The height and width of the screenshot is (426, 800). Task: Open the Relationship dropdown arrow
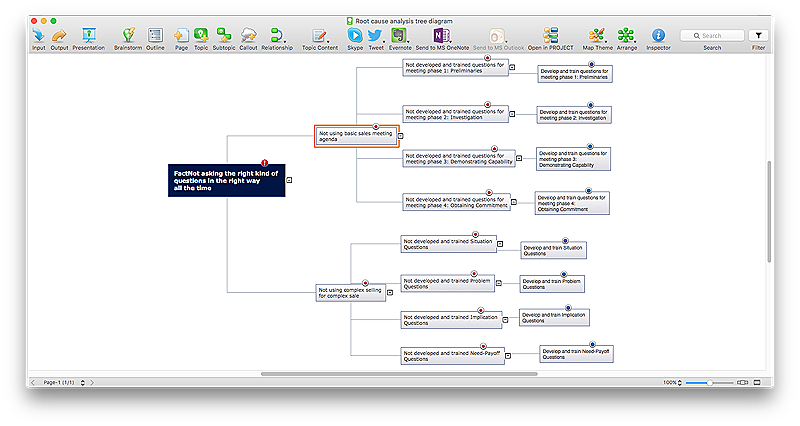click(x=285, y=41)
